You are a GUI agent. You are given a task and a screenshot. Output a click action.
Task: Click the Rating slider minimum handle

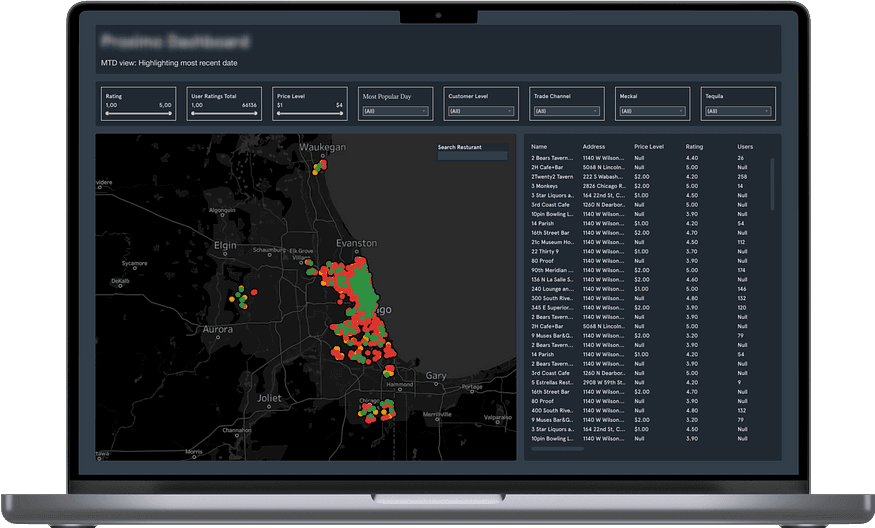click(x=107, y=113)
